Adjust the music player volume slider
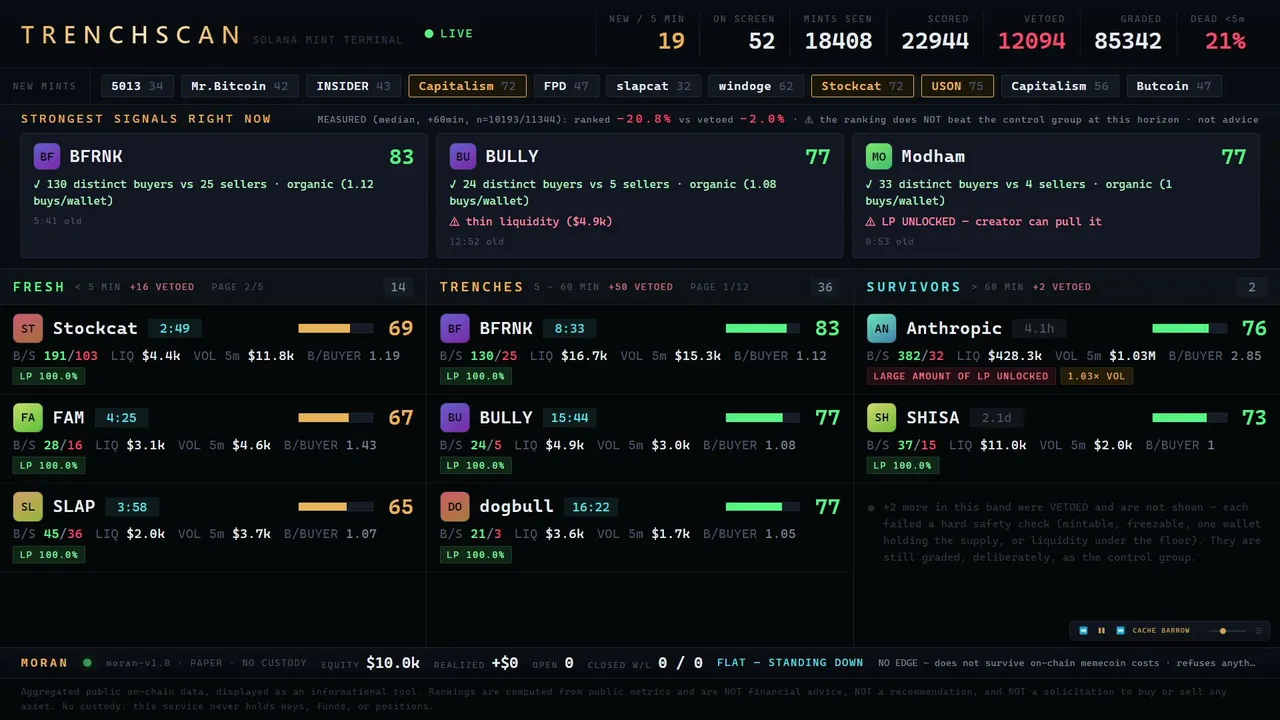This screenshot has width=1280, height=720. tap(1227, 631)
